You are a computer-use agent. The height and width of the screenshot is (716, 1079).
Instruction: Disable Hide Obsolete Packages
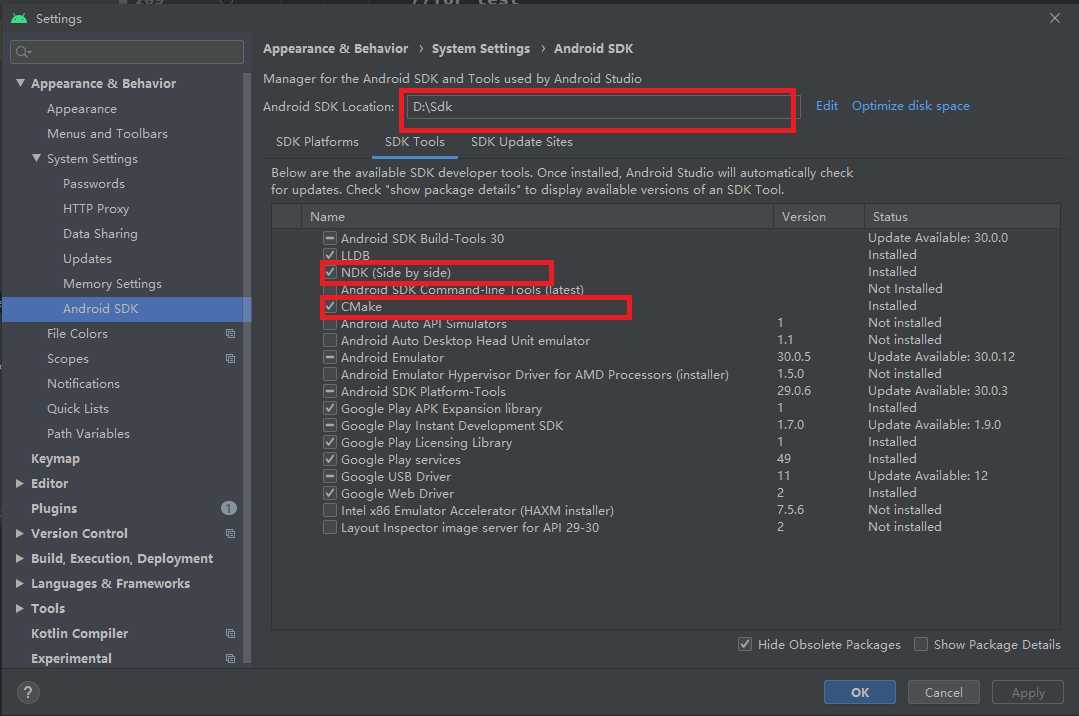tap(745, 644)
